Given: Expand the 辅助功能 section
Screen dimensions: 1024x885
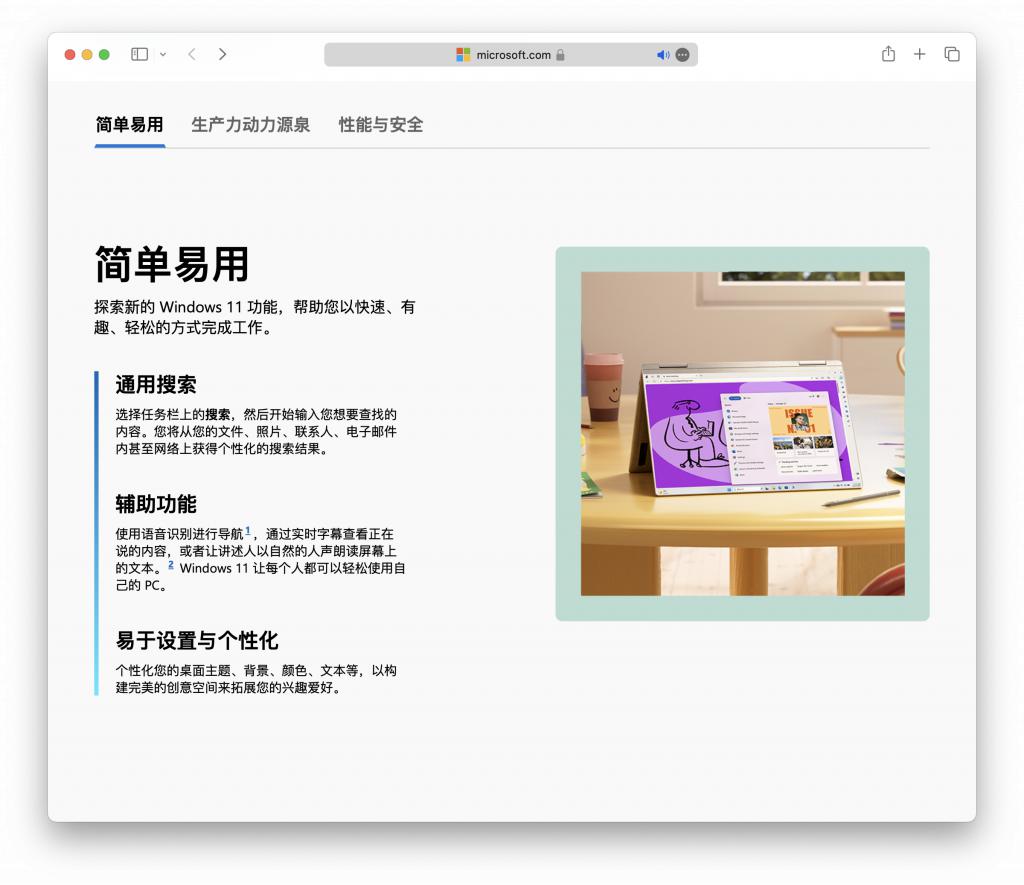Looking at the screenshot, I should (156, 504).
